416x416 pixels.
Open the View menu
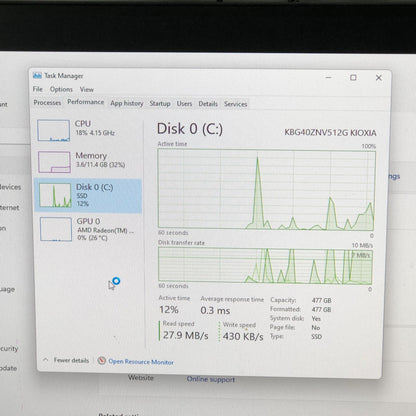click(x=87, y=89)
